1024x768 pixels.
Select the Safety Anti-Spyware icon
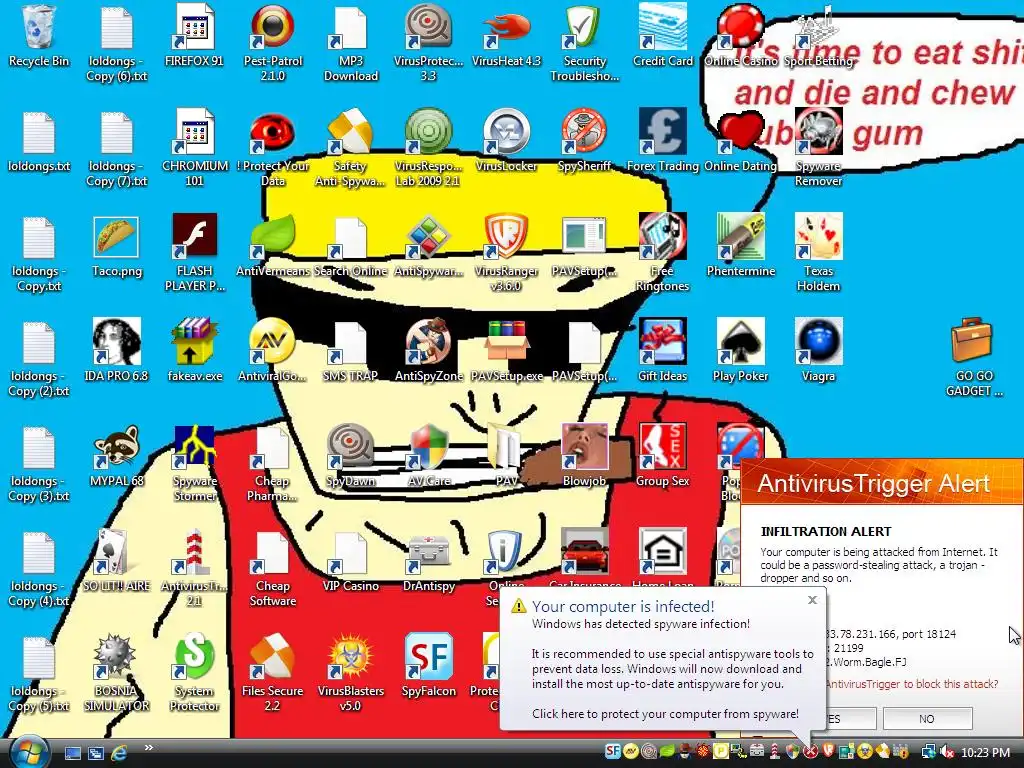[x=351, y=131]
